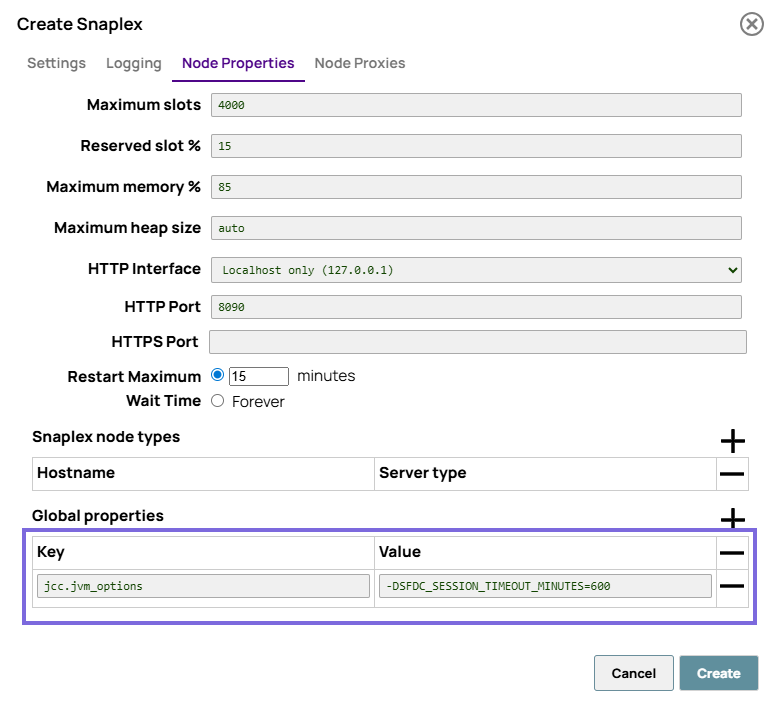Click the Global properties heading
Viewport: 783px width, 702px height.
pyautogui.click(x=98, y=516)
